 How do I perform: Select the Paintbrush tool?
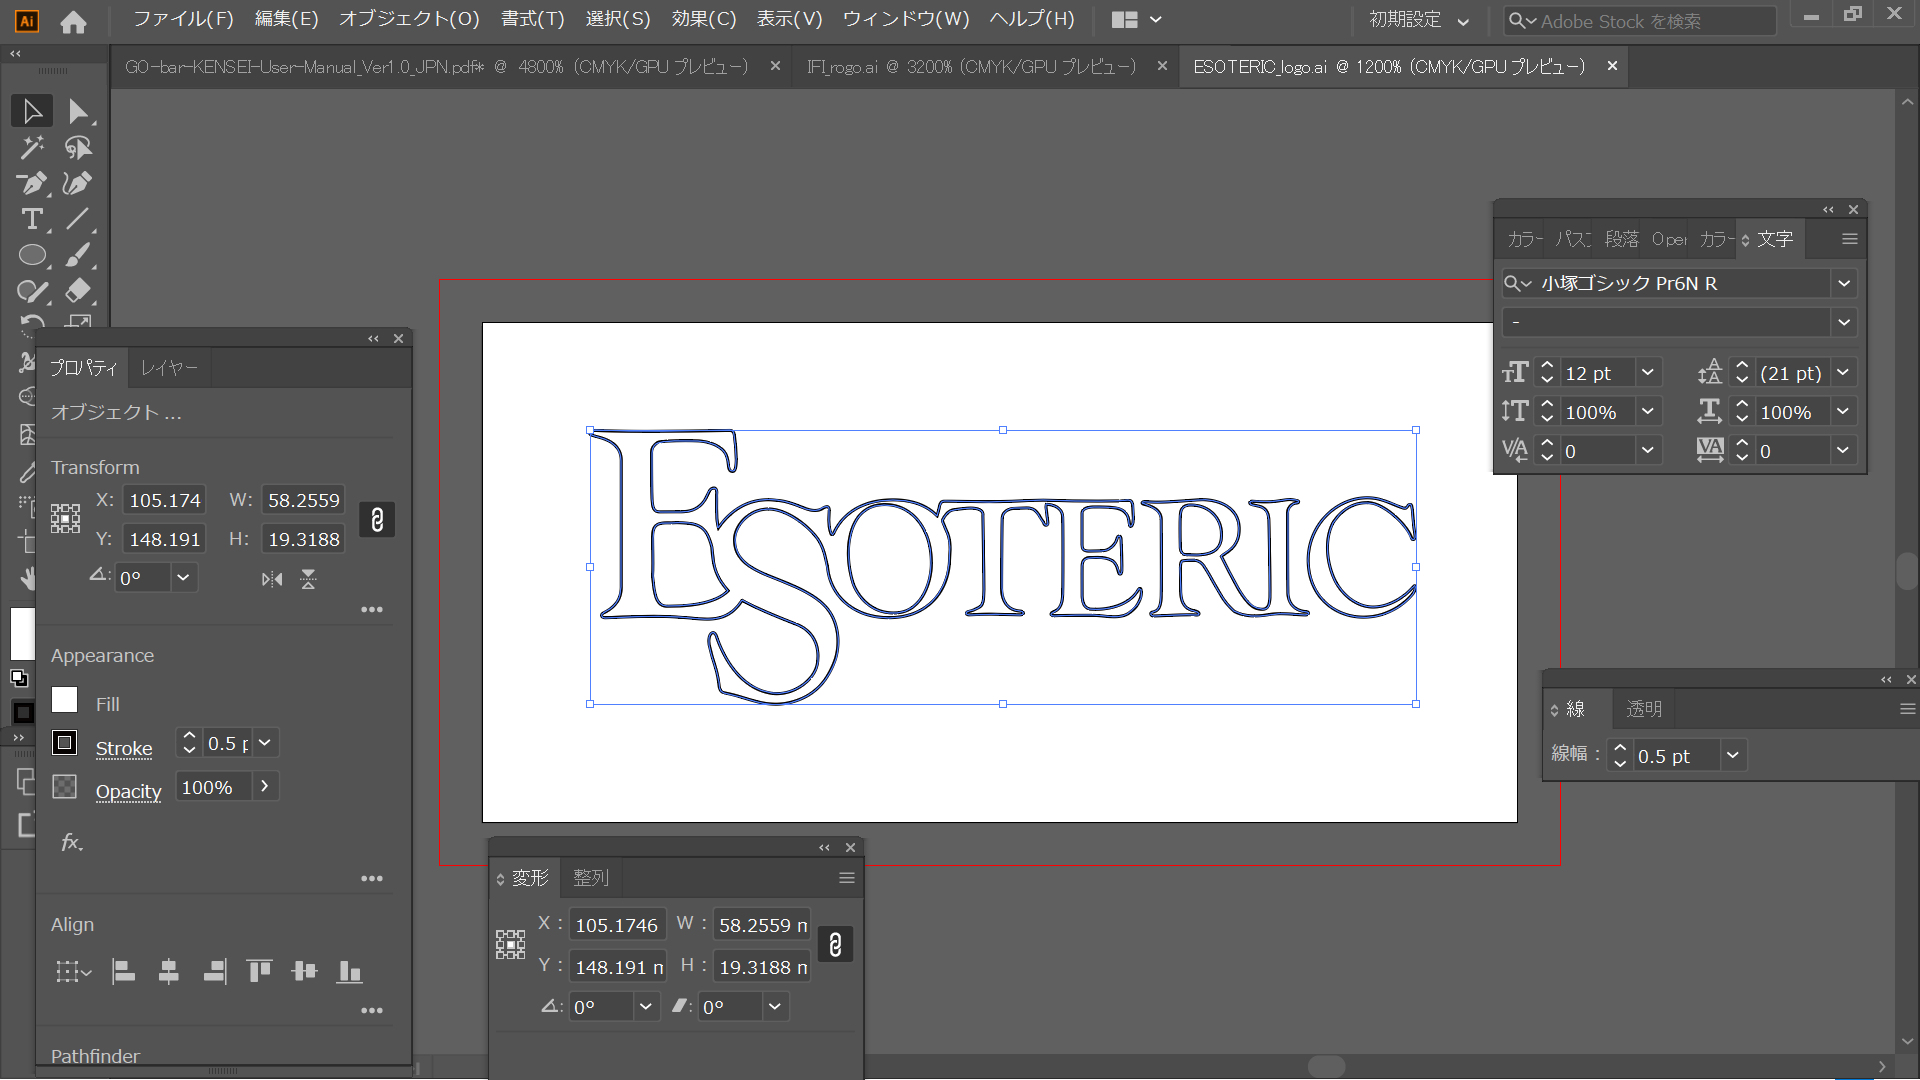pos(78,255)
